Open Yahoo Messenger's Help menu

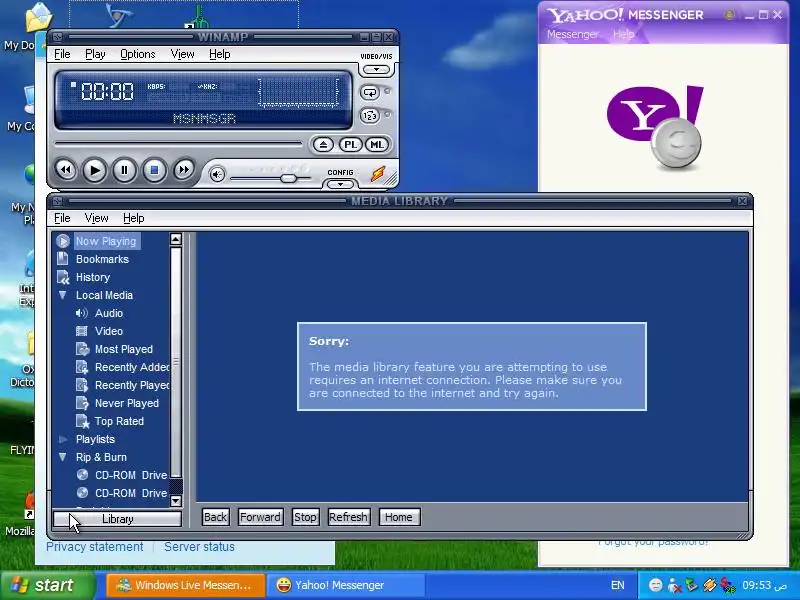[623, 35]
